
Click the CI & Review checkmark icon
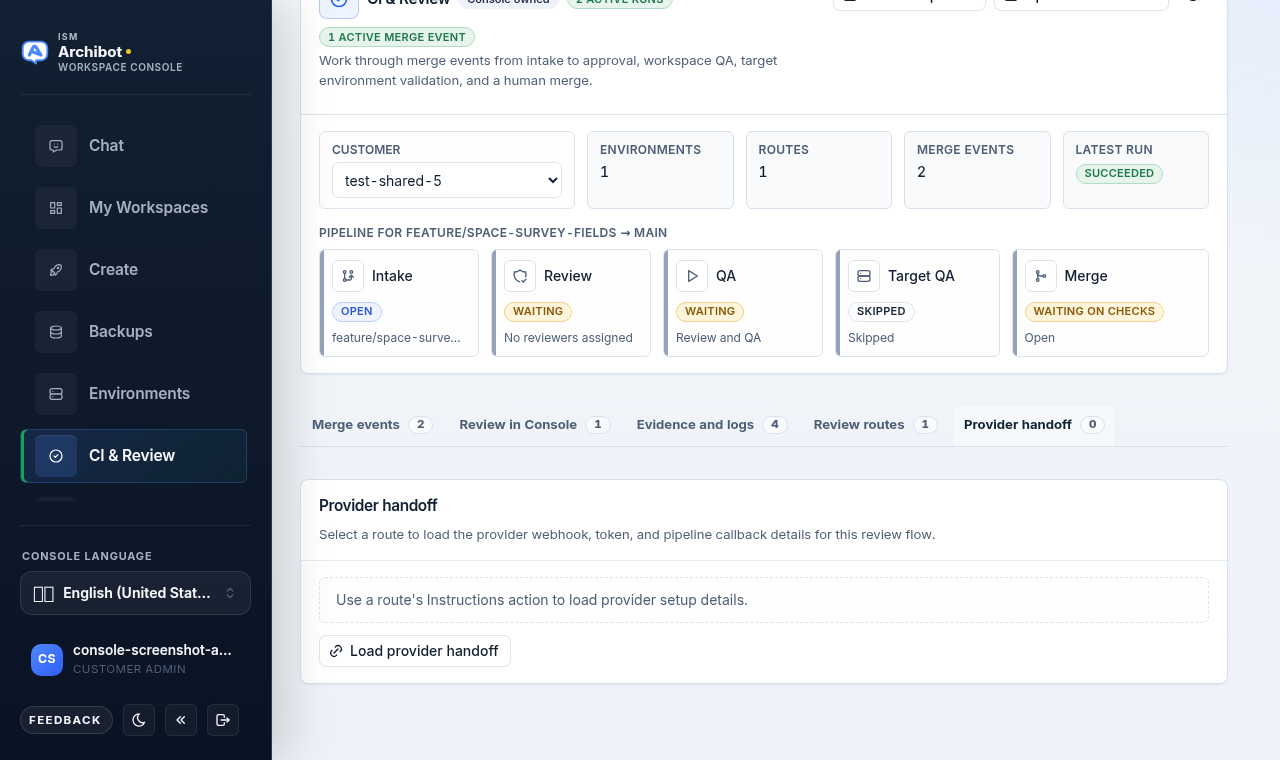[x=56, y=456]
